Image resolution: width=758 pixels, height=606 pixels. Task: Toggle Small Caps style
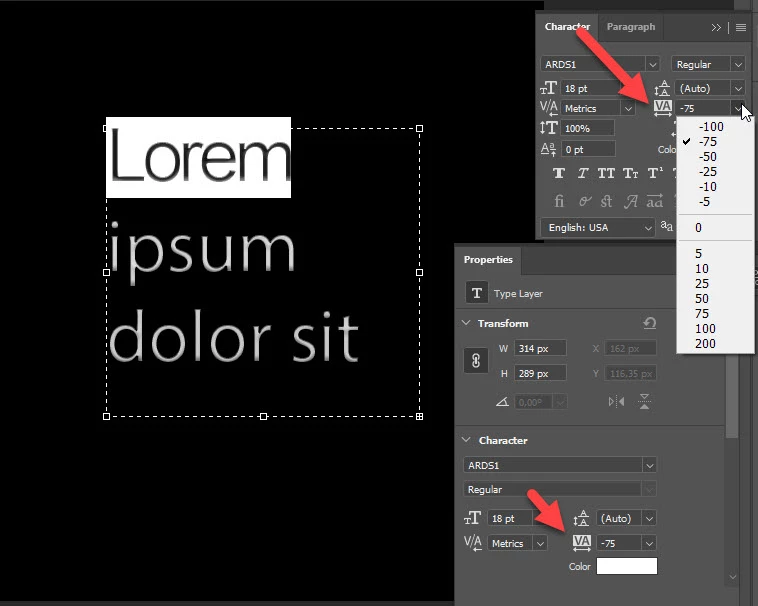(630, 173)
